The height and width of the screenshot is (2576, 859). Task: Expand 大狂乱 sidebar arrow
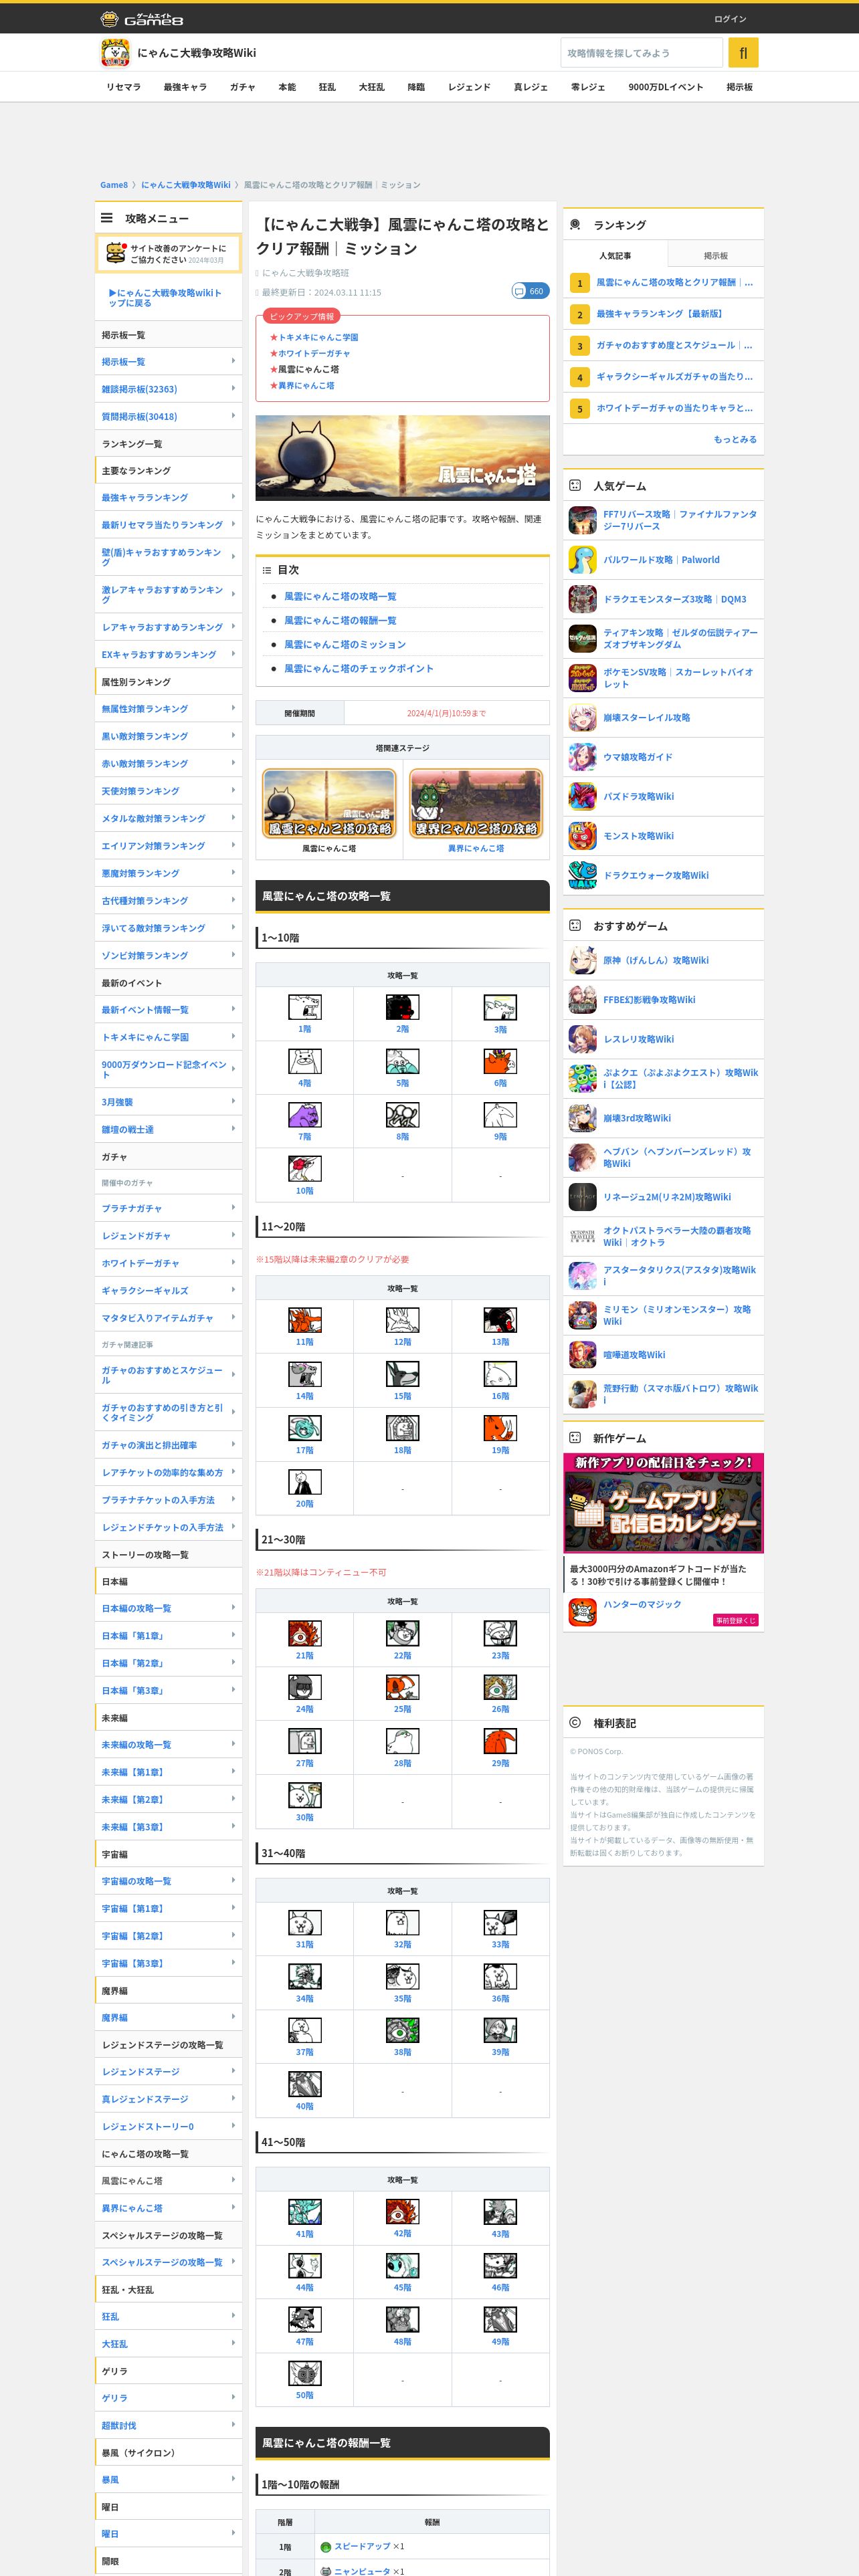233,2343
